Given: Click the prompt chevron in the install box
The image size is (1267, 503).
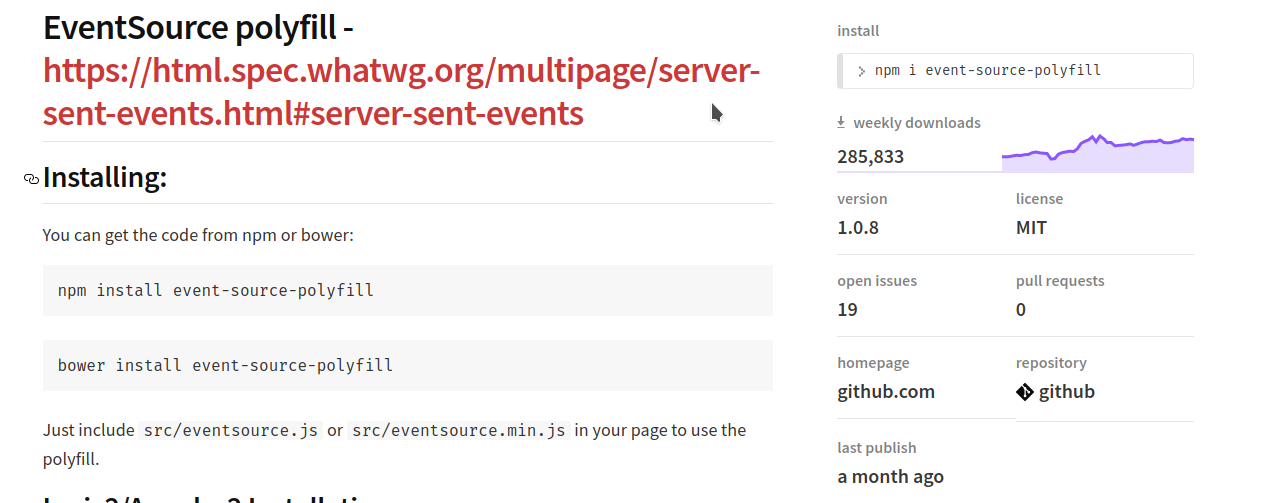Looking at the screenshot, I should click(861, 71).
